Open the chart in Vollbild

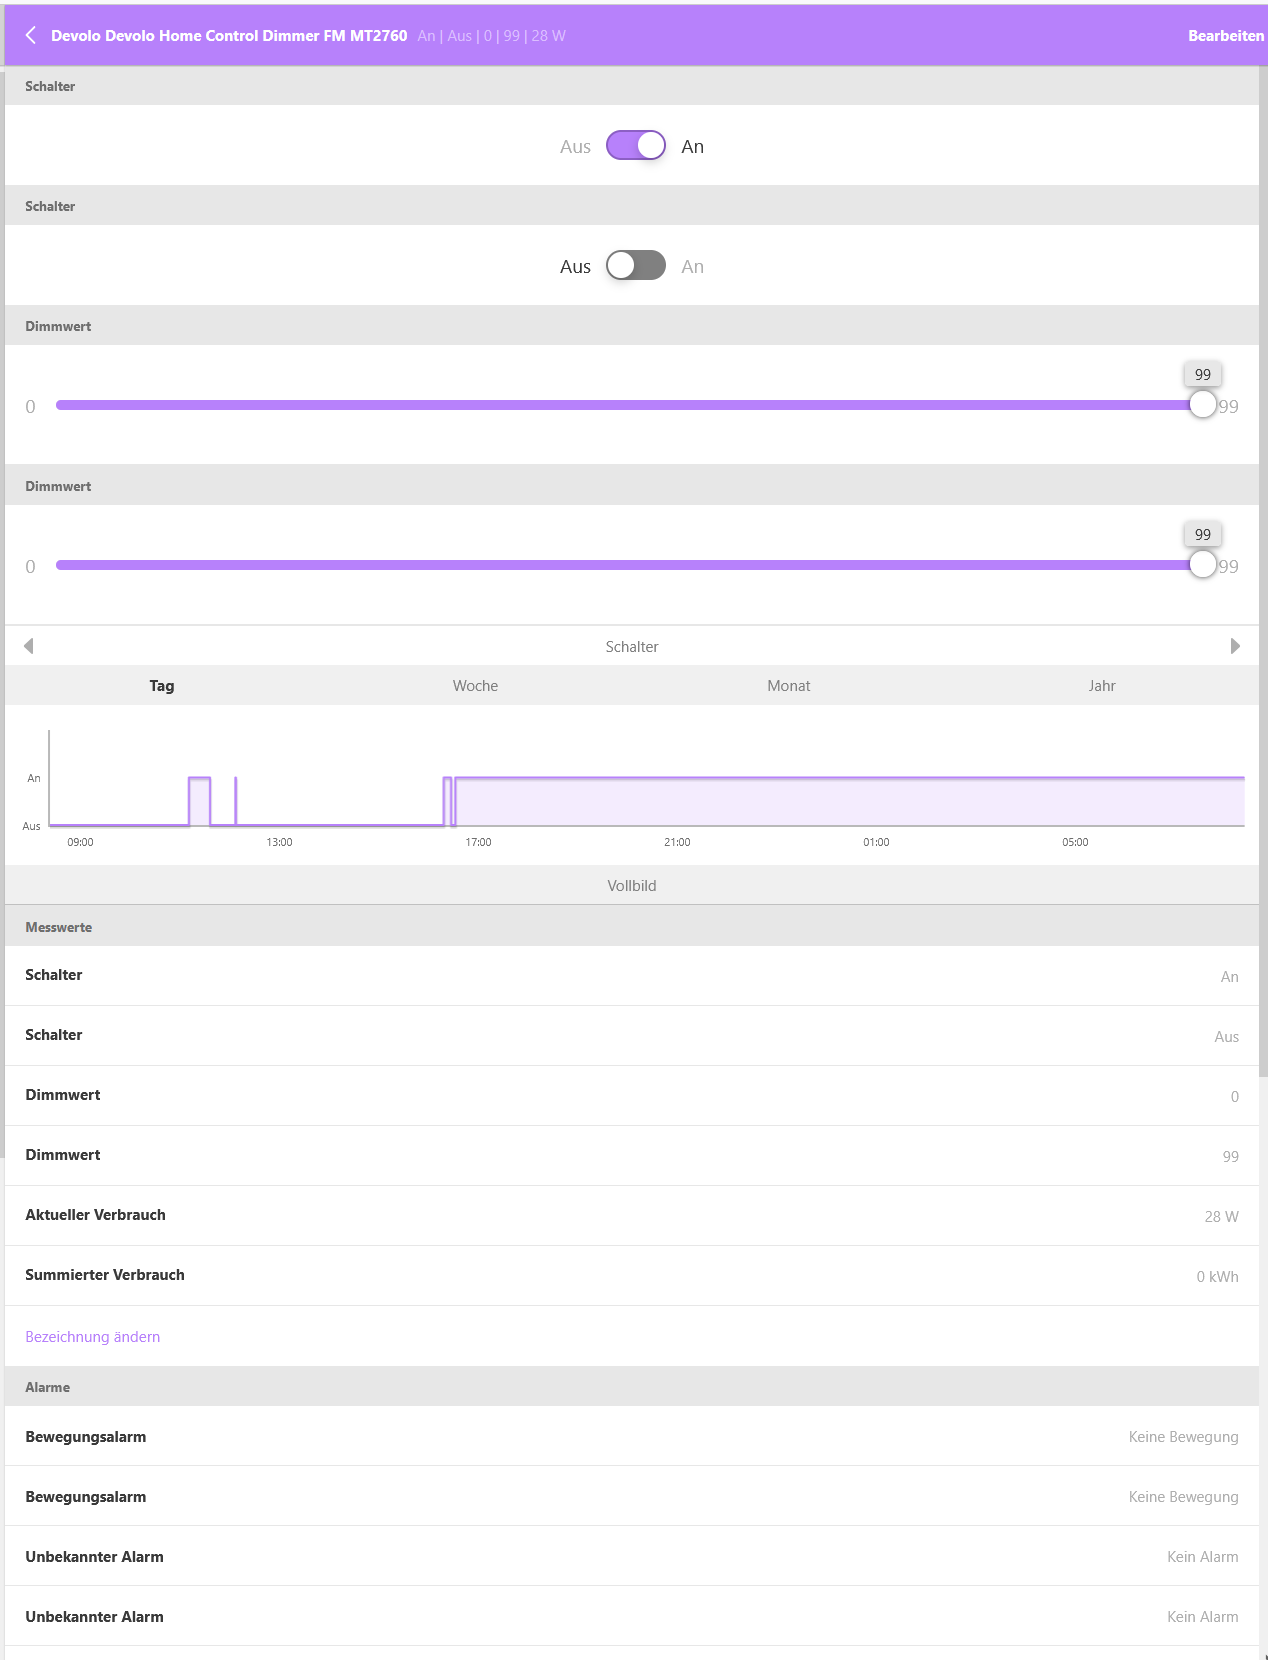tap(632, 886)
